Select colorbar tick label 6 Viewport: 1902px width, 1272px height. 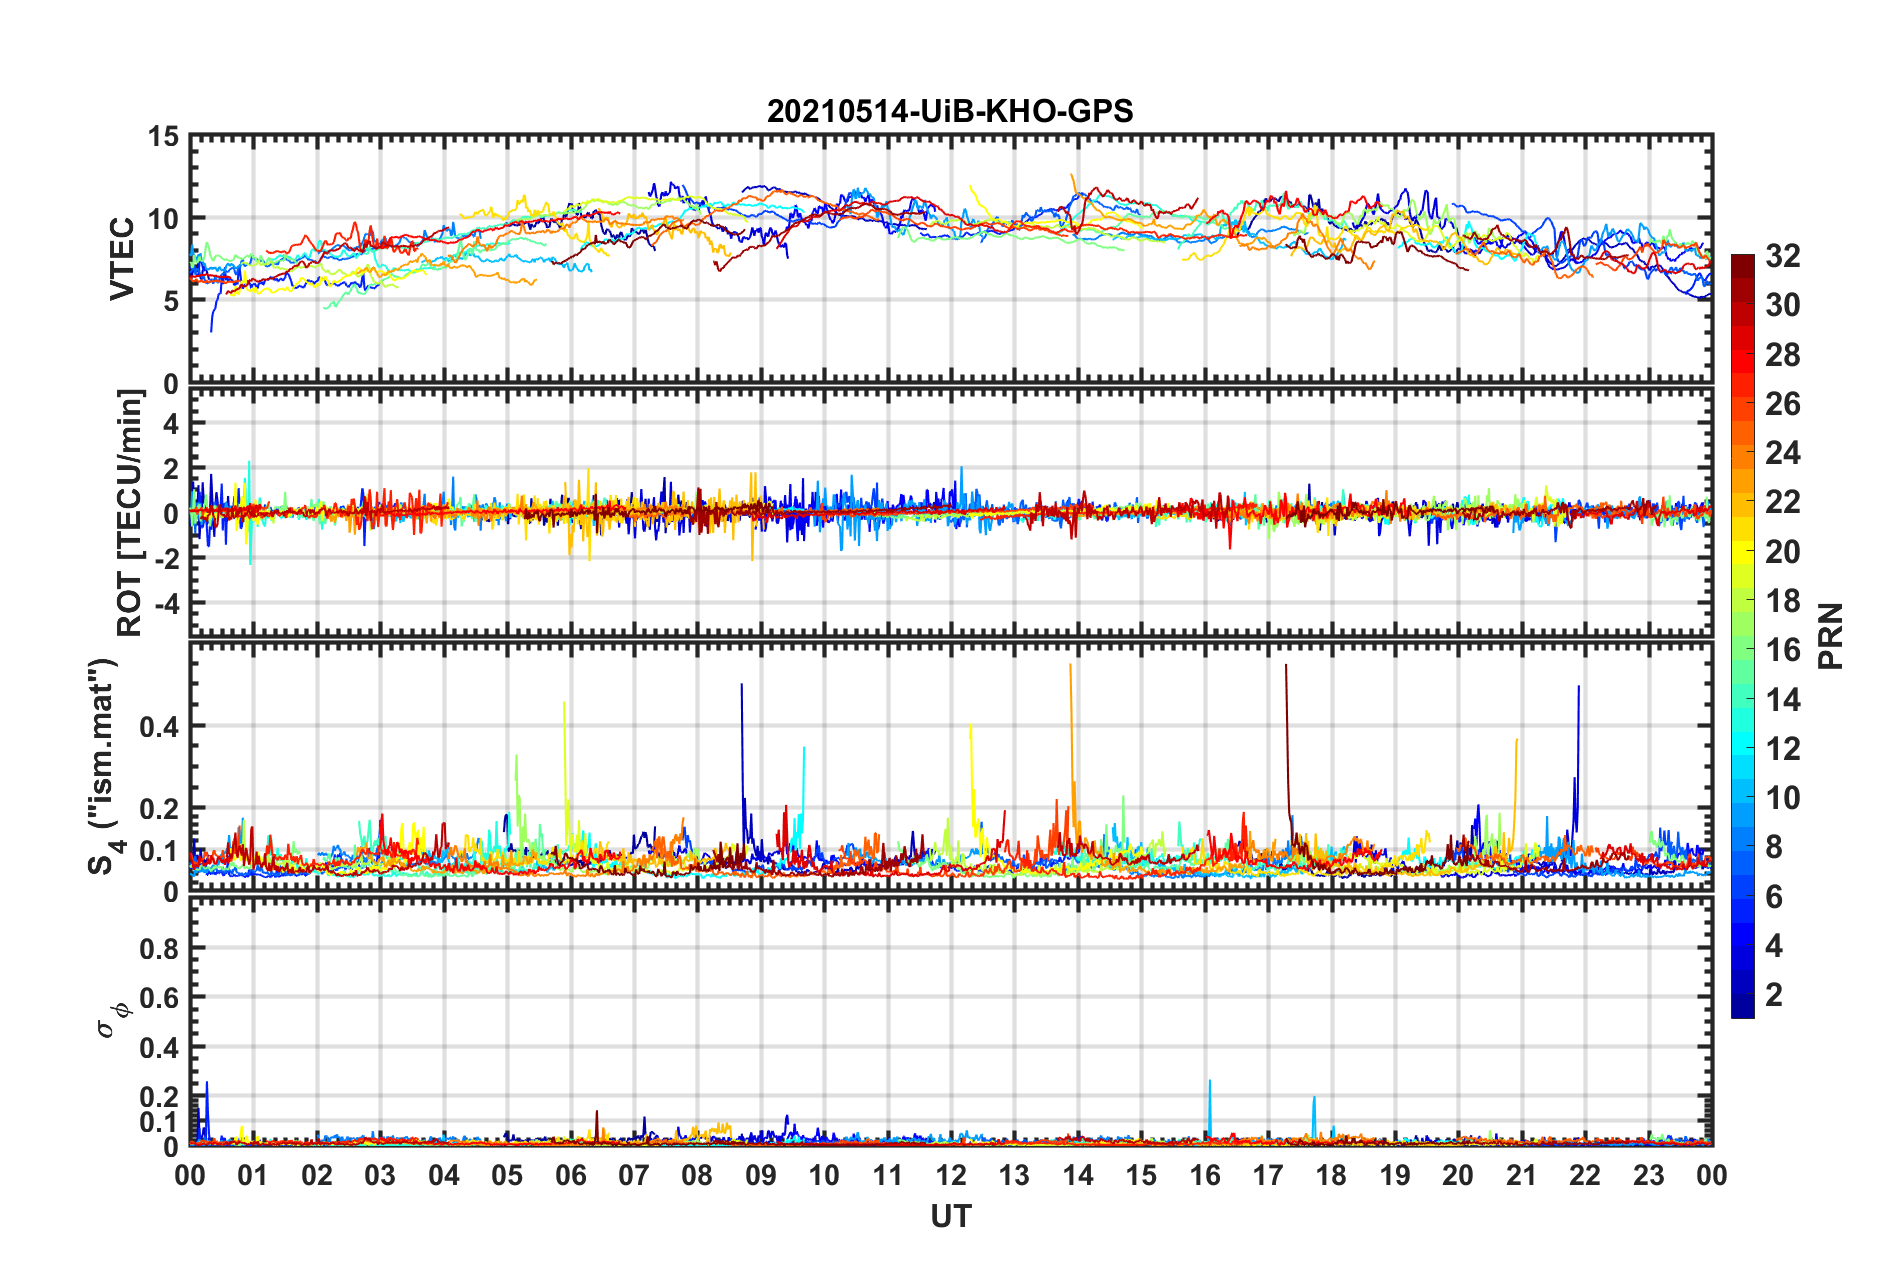[x=1774, y=897]
